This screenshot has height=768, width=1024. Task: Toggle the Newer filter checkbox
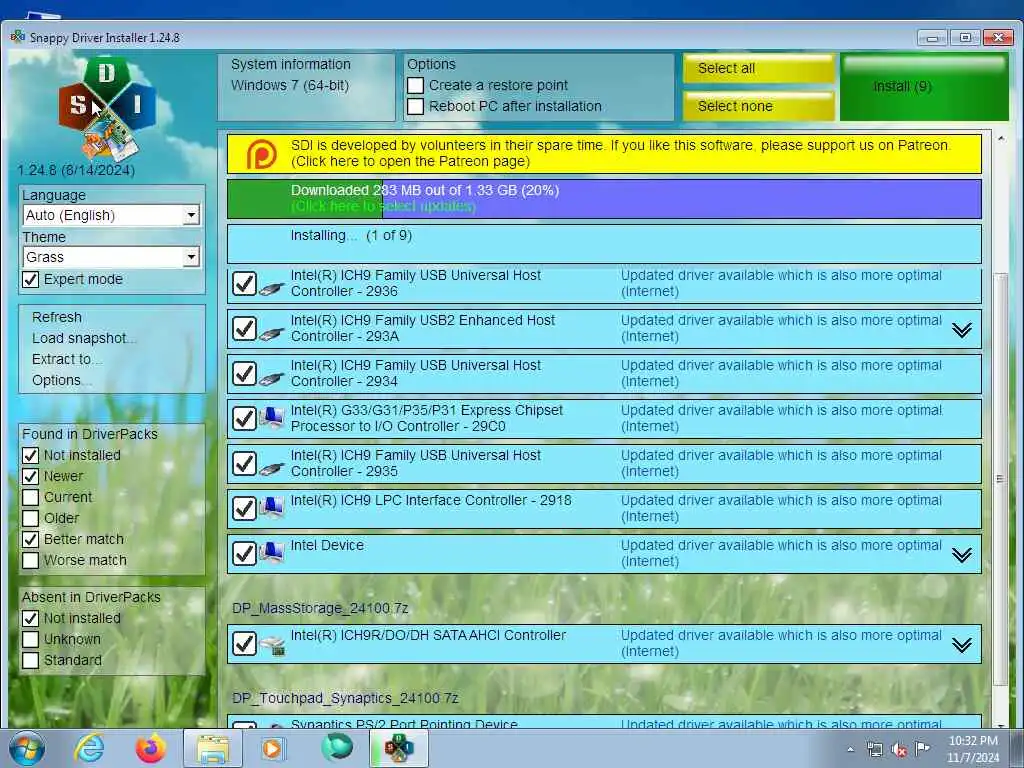click(31, 476)
